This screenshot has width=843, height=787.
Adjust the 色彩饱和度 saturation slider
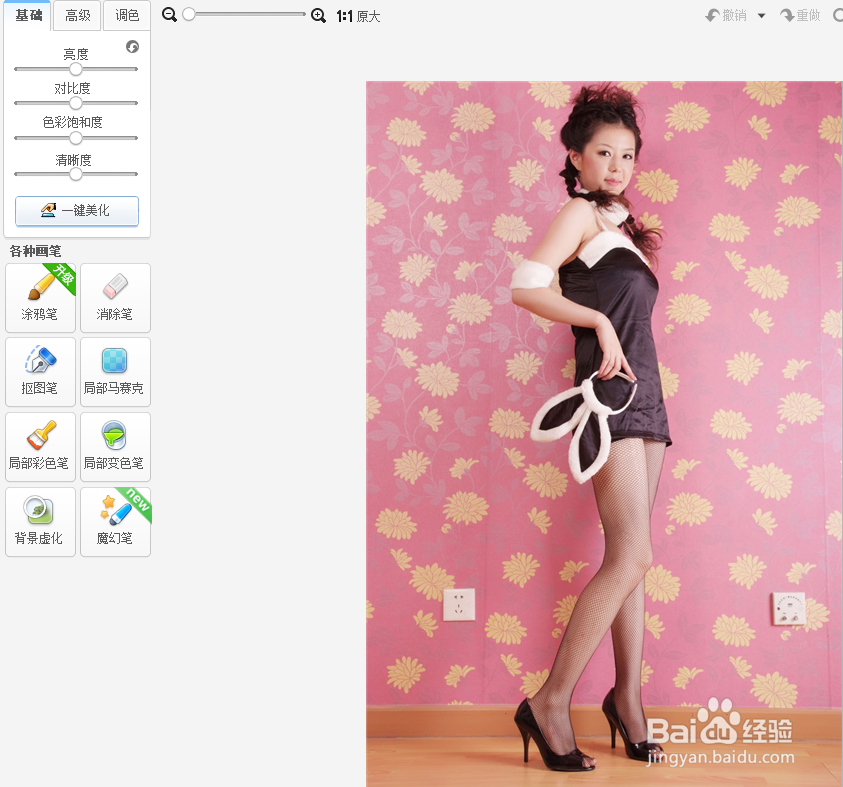76,138
